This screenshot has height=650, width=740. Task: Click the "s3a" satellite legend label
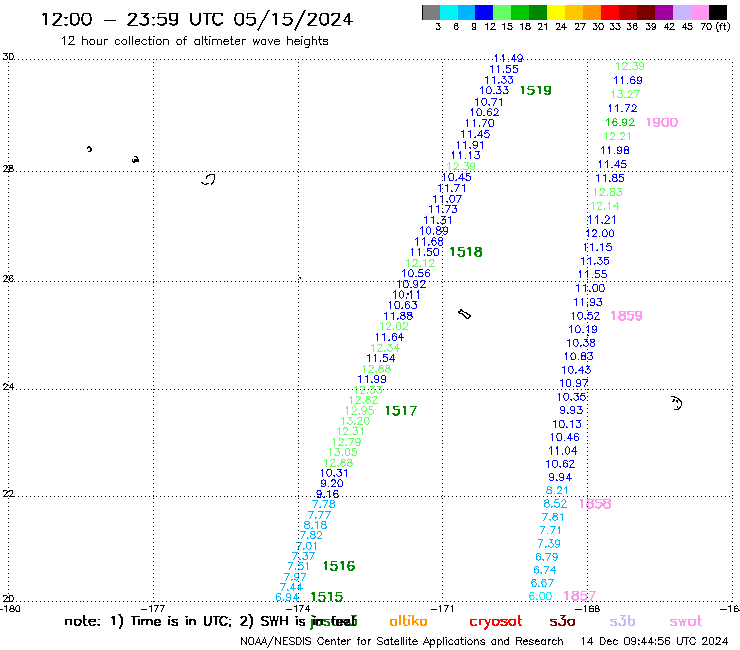tap(562, 621)
